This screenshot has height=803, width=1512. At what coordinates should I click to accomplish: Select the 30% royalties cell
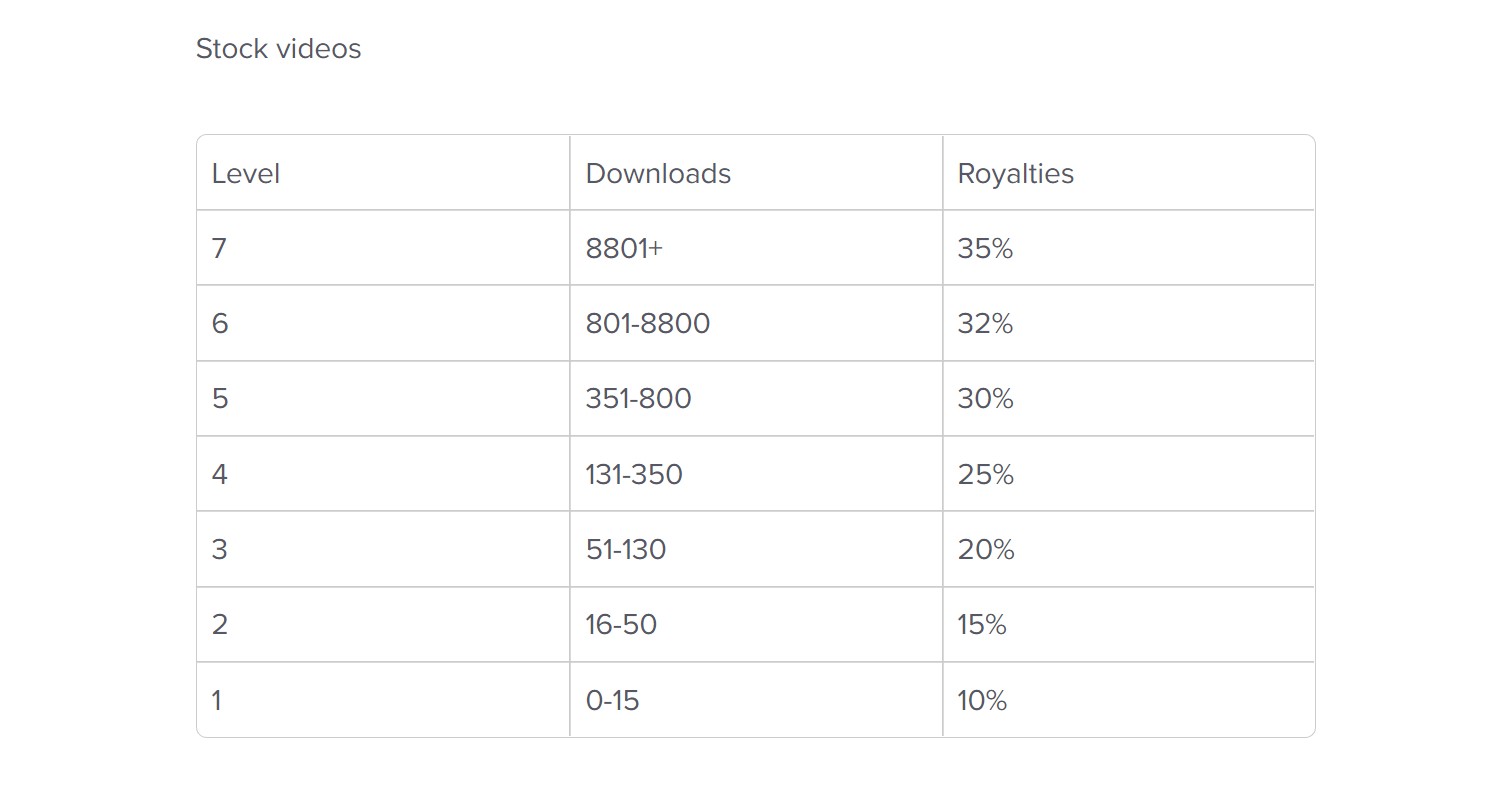click(x=985, y=399)
